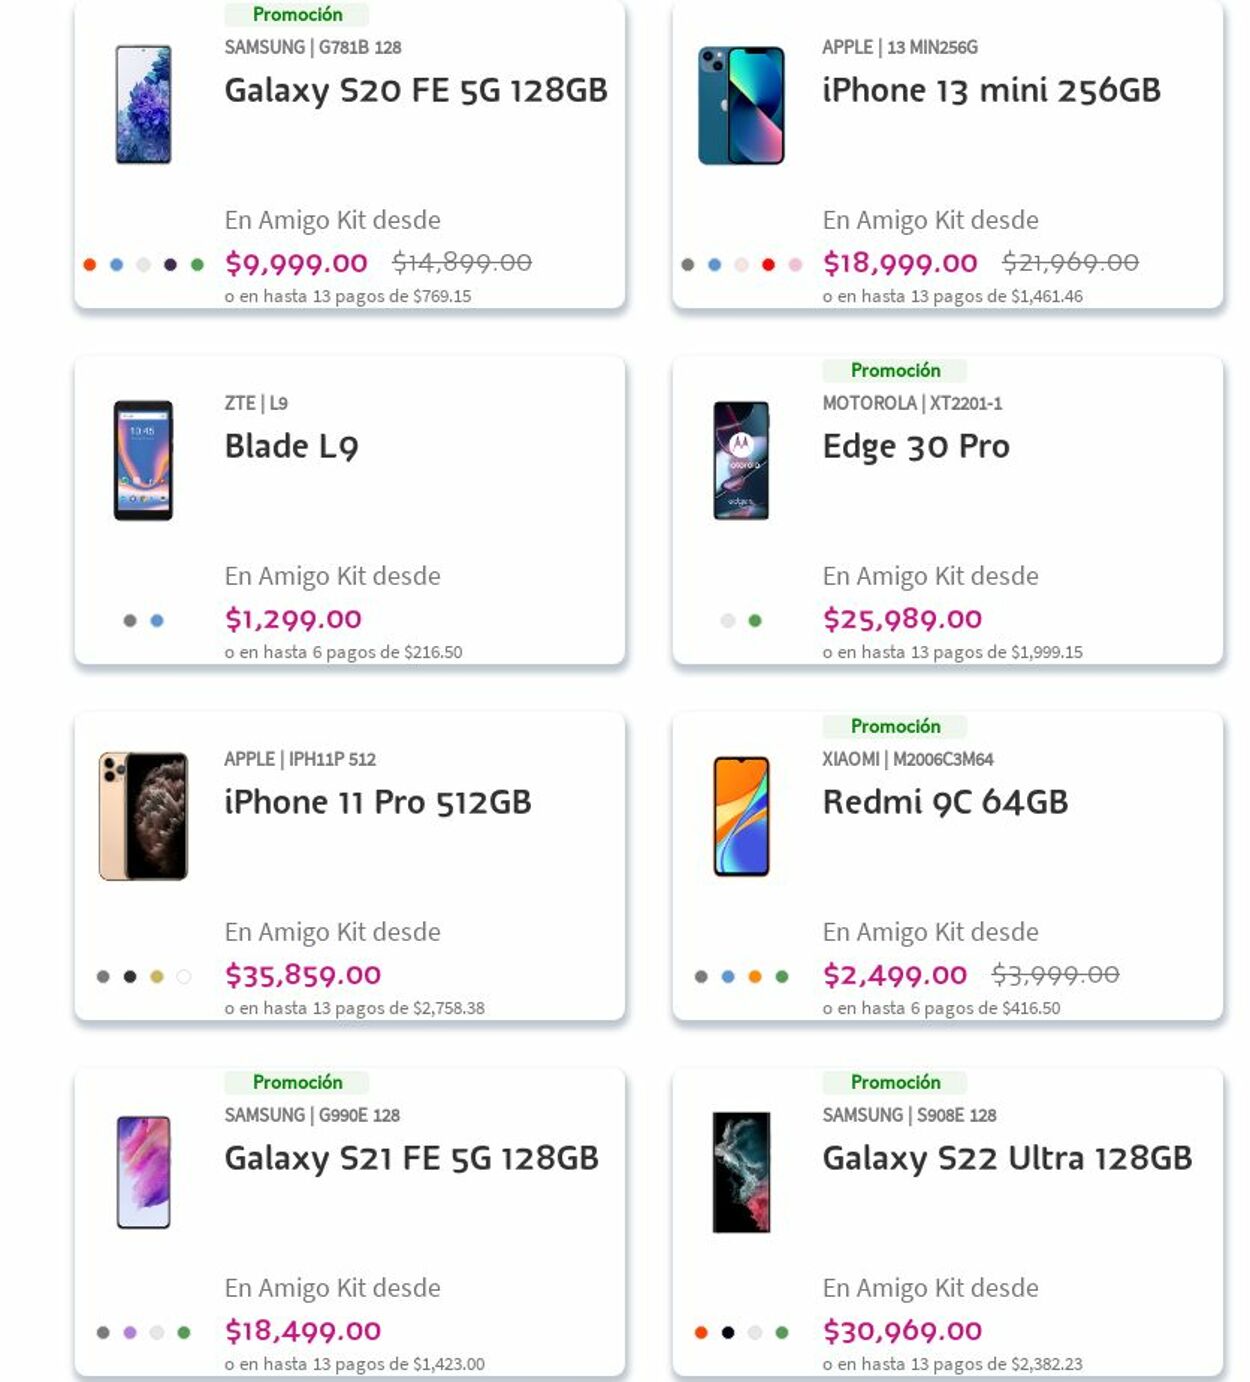The width and height of the screenshot is (1250, 1382).
Task: Select the gold color for iPhone 11 Pro
Action: (x=157, y=977)
